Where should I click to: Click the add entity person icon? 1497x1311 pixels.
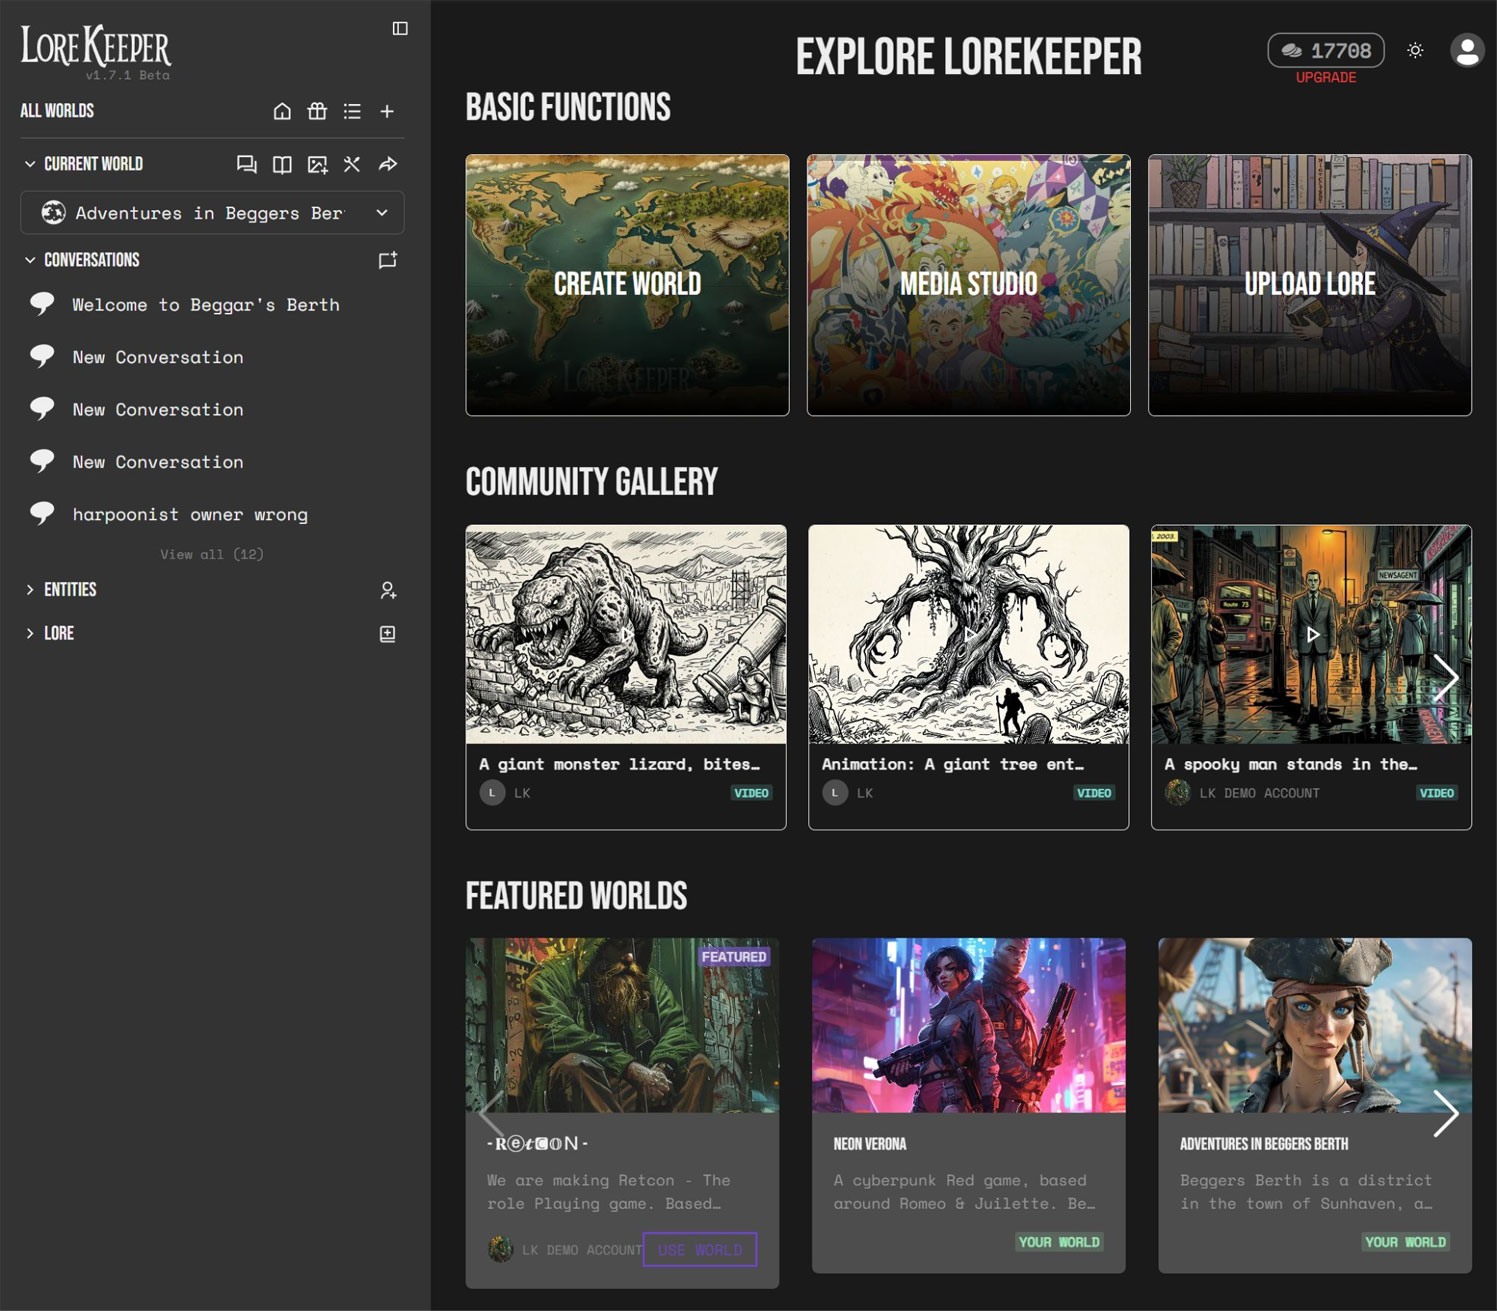[x=388, y=590]
